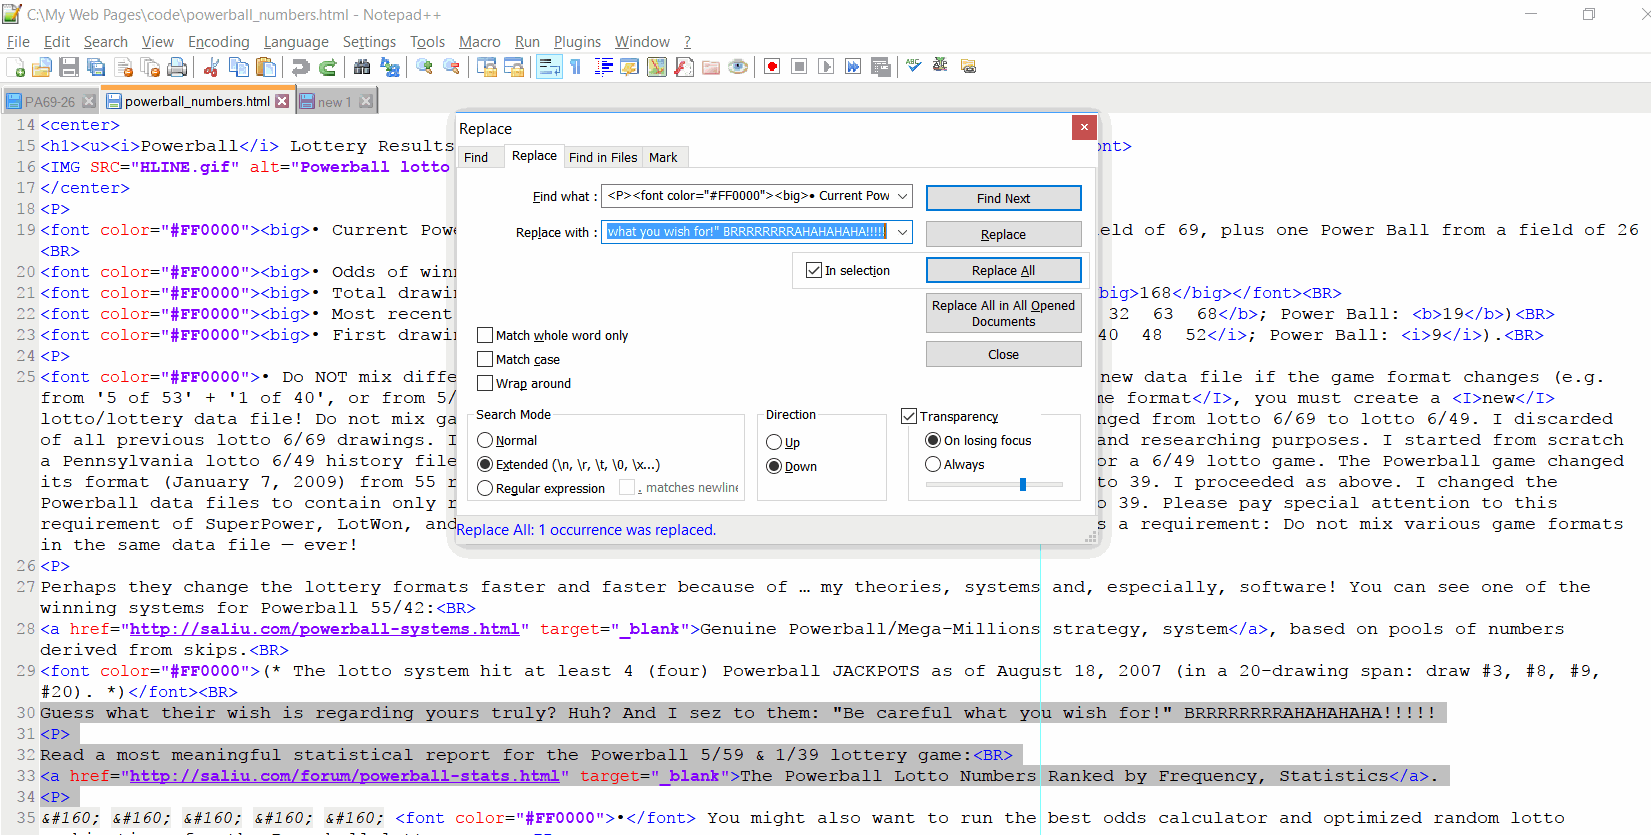Click the Stop recording macro icon

tap(799, 67)
